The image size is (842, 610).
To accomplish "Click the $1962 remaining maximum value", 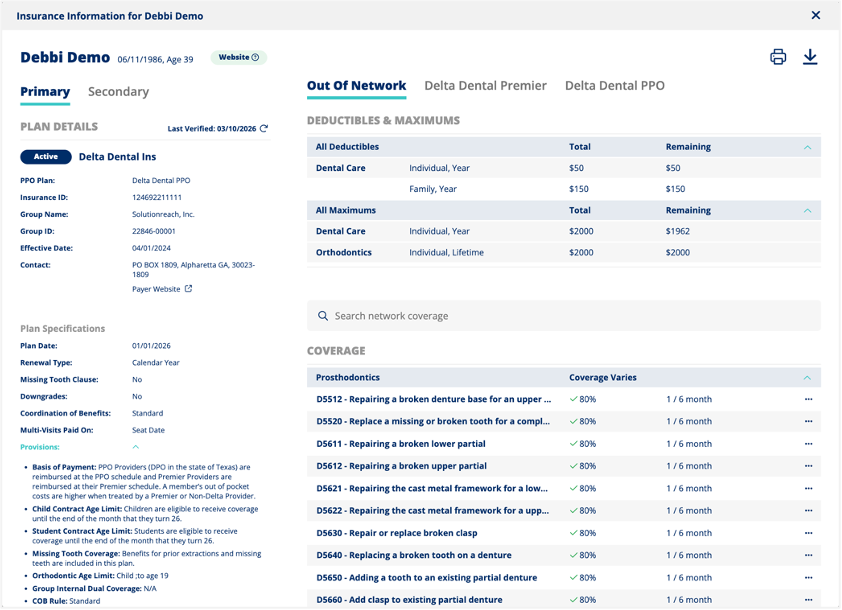I will [x=678, y=231].
